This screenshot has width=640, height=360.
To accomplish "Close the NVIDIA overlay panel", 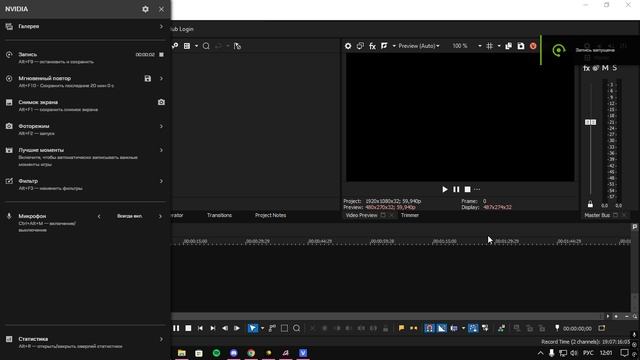I will (161, 9).
